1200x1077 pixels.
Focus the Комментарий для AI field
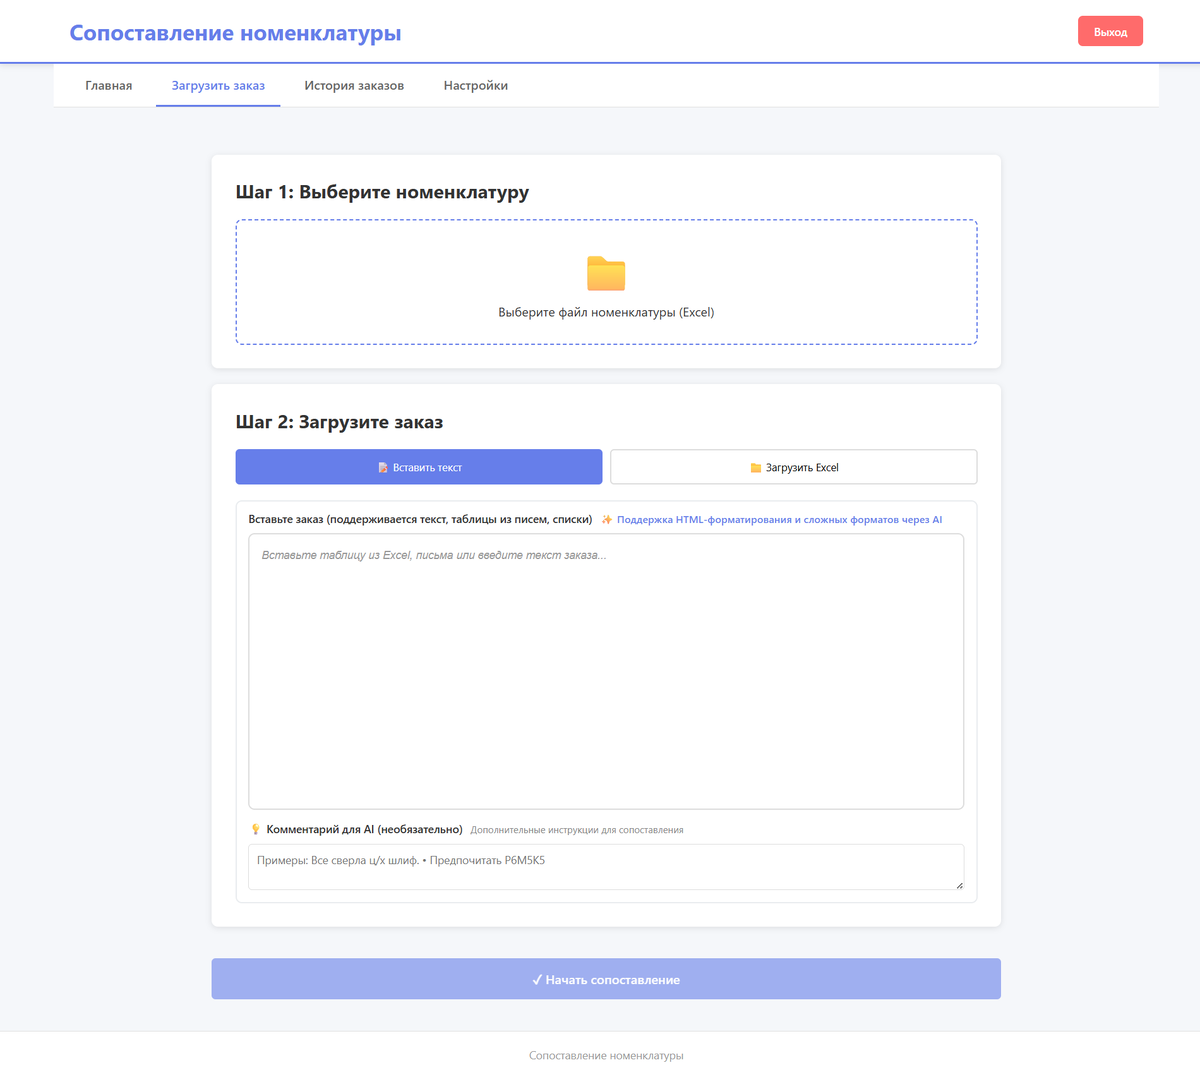[x=606, y=867]
